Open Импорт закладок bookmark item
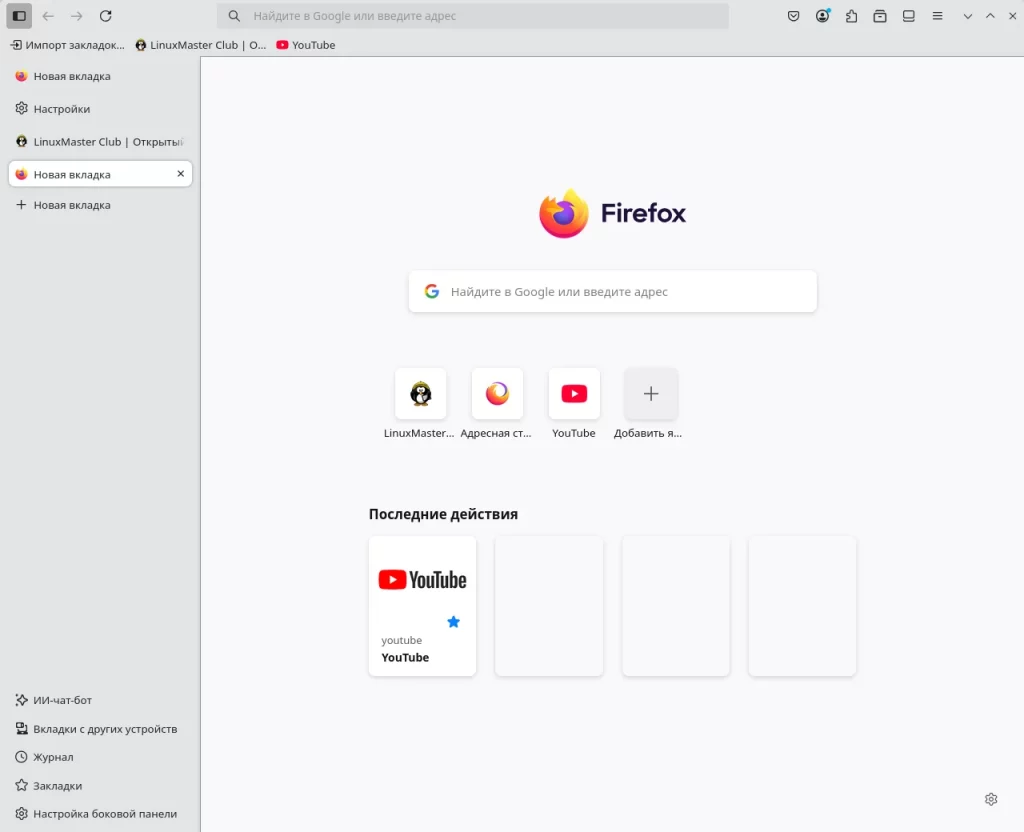Image resolution: width=1024 pixels, height=832 pixels. click(x=67, y=45)
